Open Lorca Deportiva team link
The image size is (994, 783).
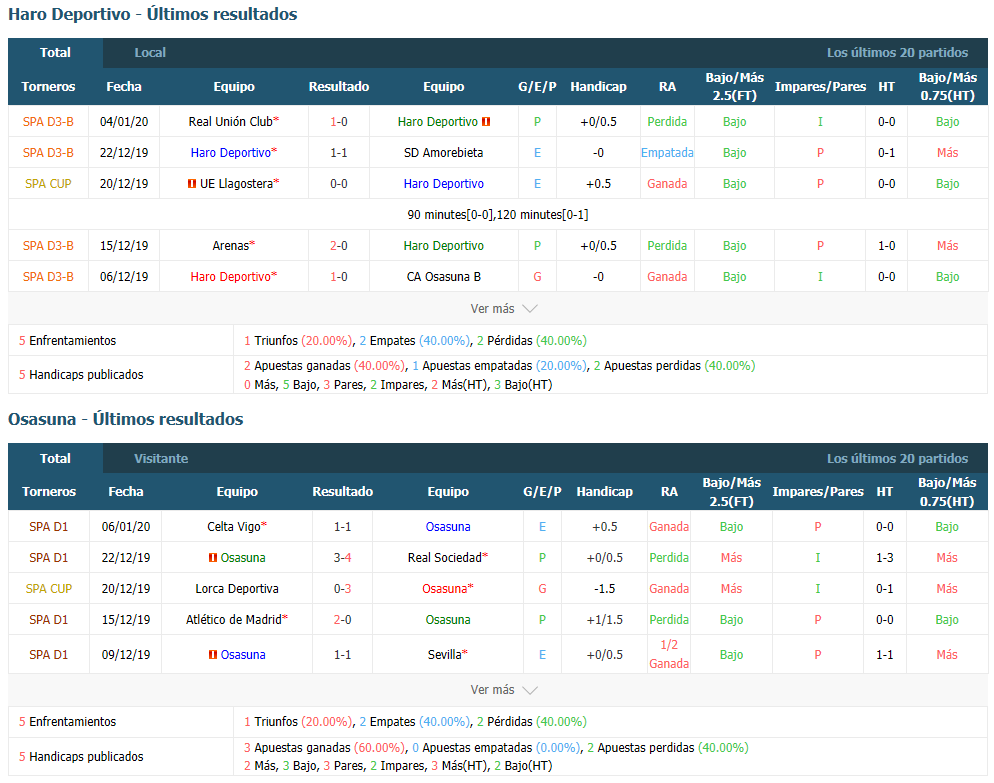click(236, 589)
